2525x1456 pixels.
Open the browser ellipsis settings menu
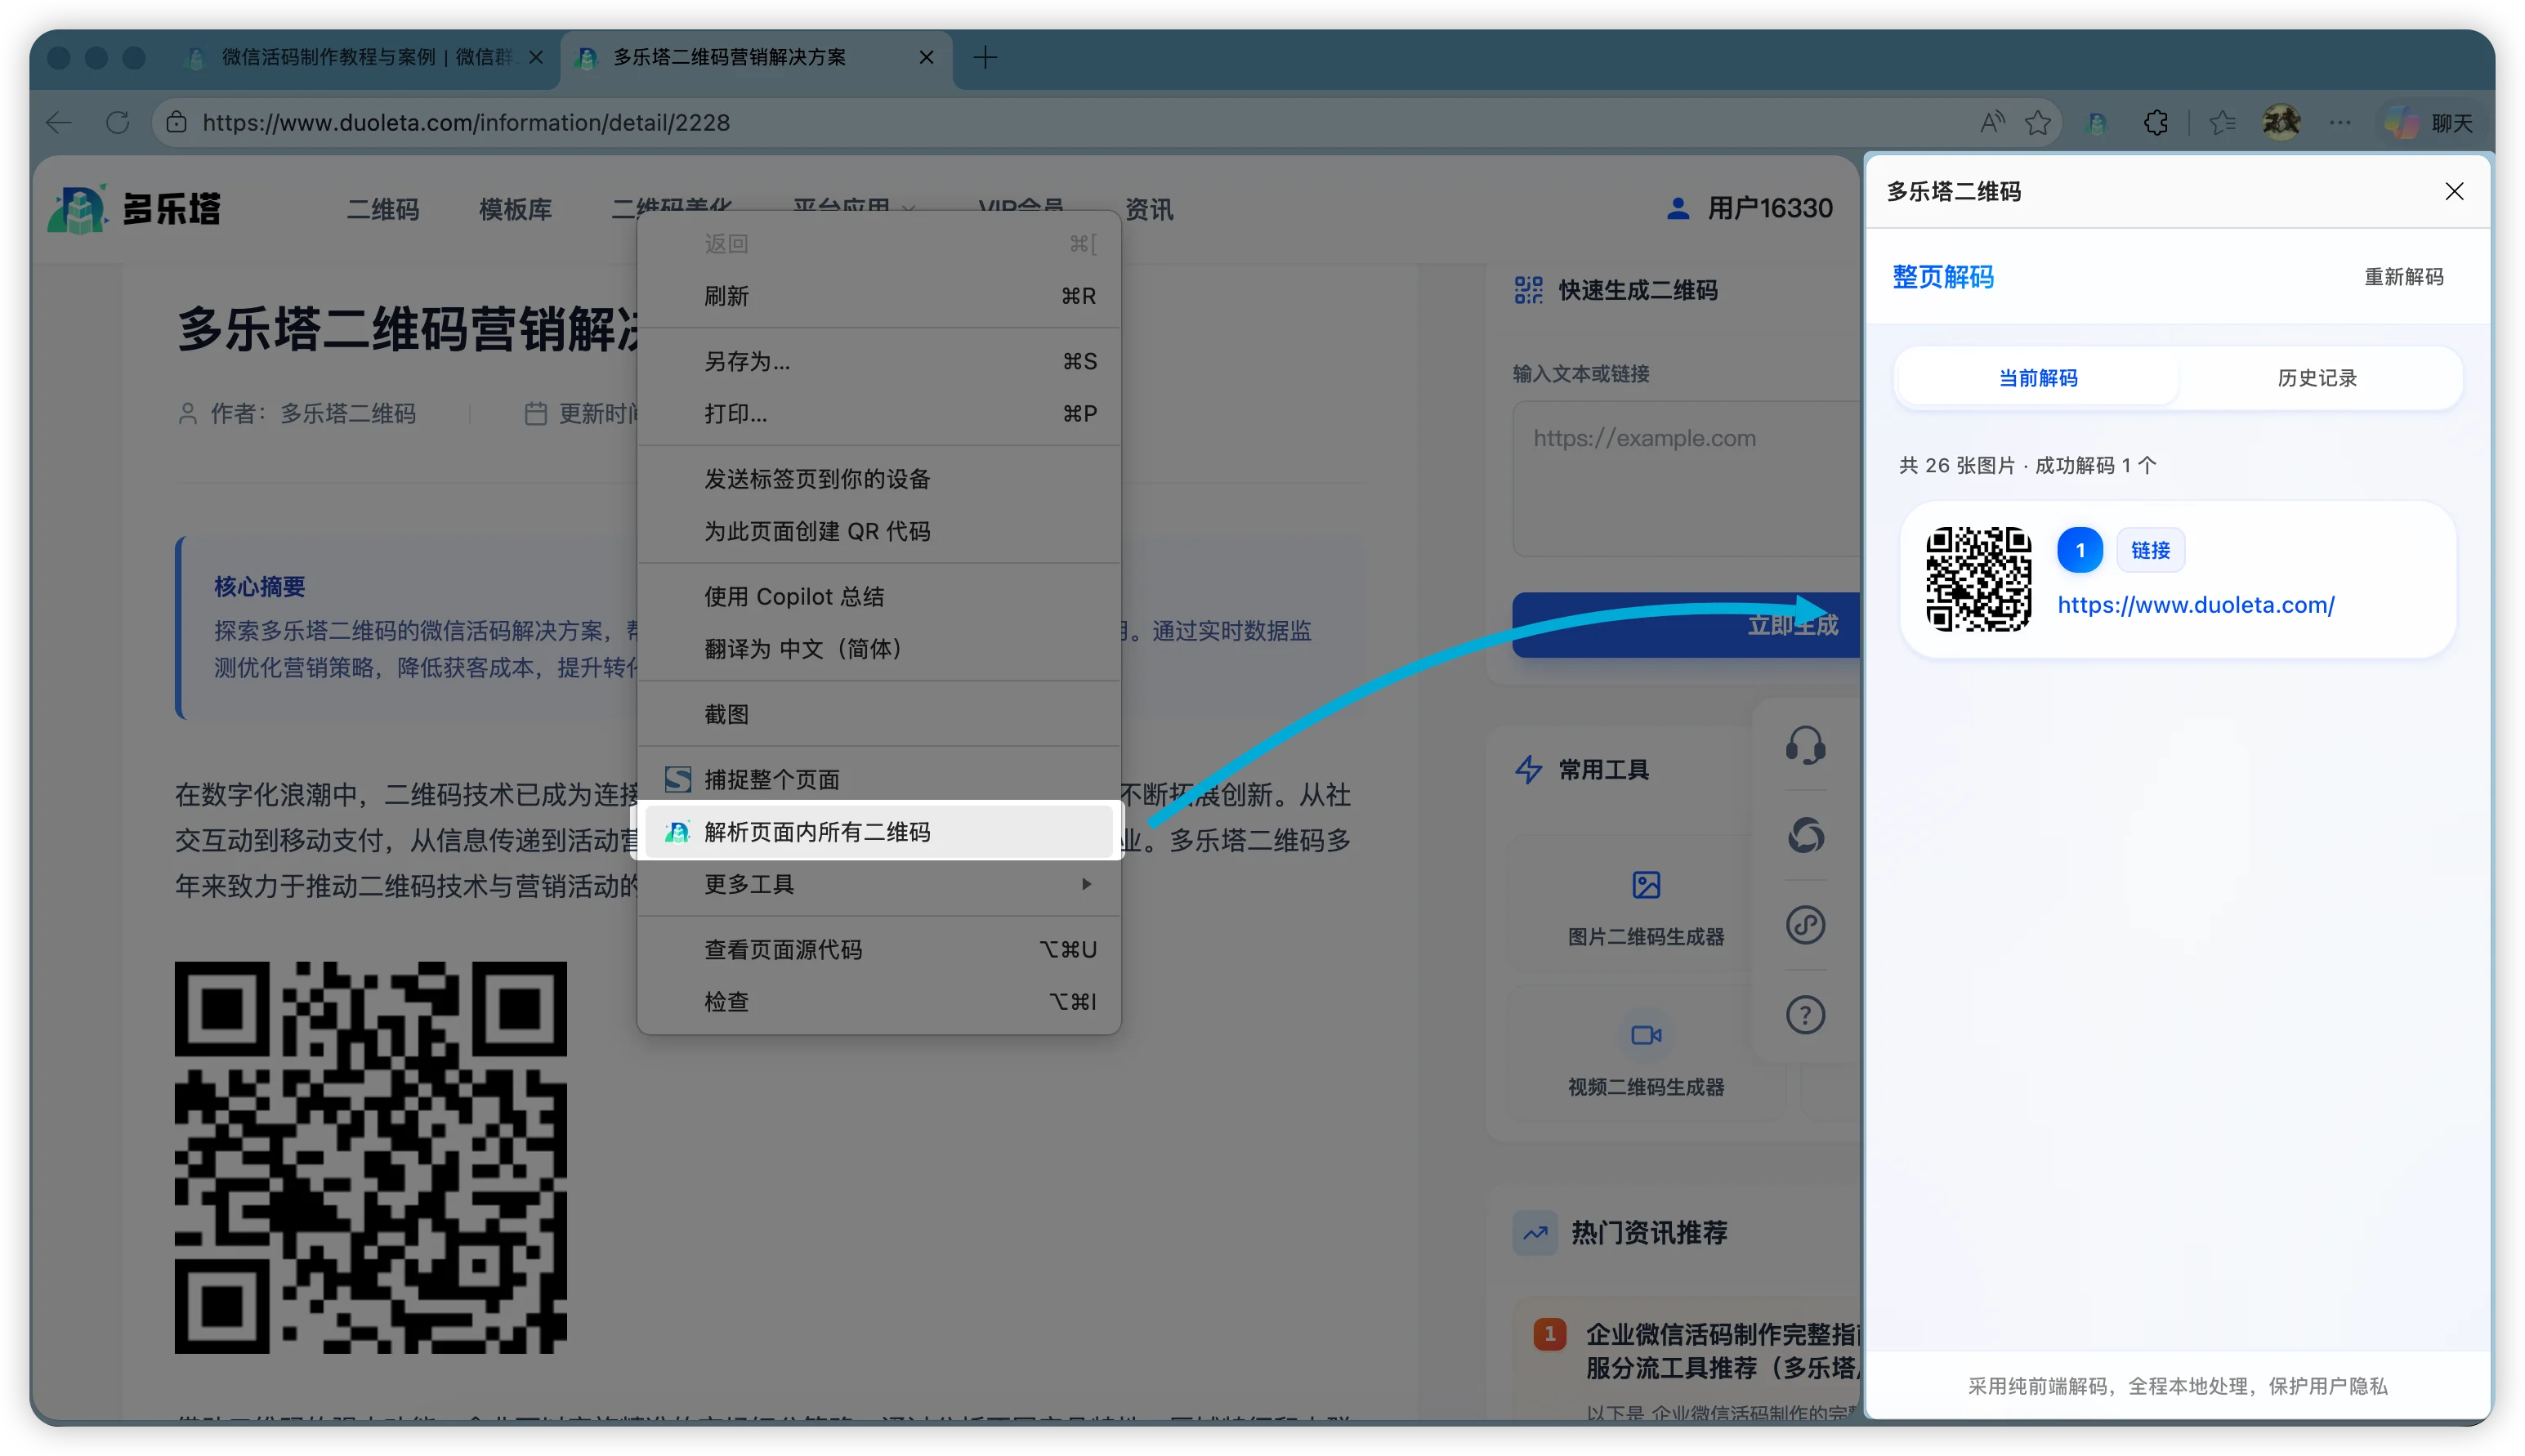click(2340, 122)
